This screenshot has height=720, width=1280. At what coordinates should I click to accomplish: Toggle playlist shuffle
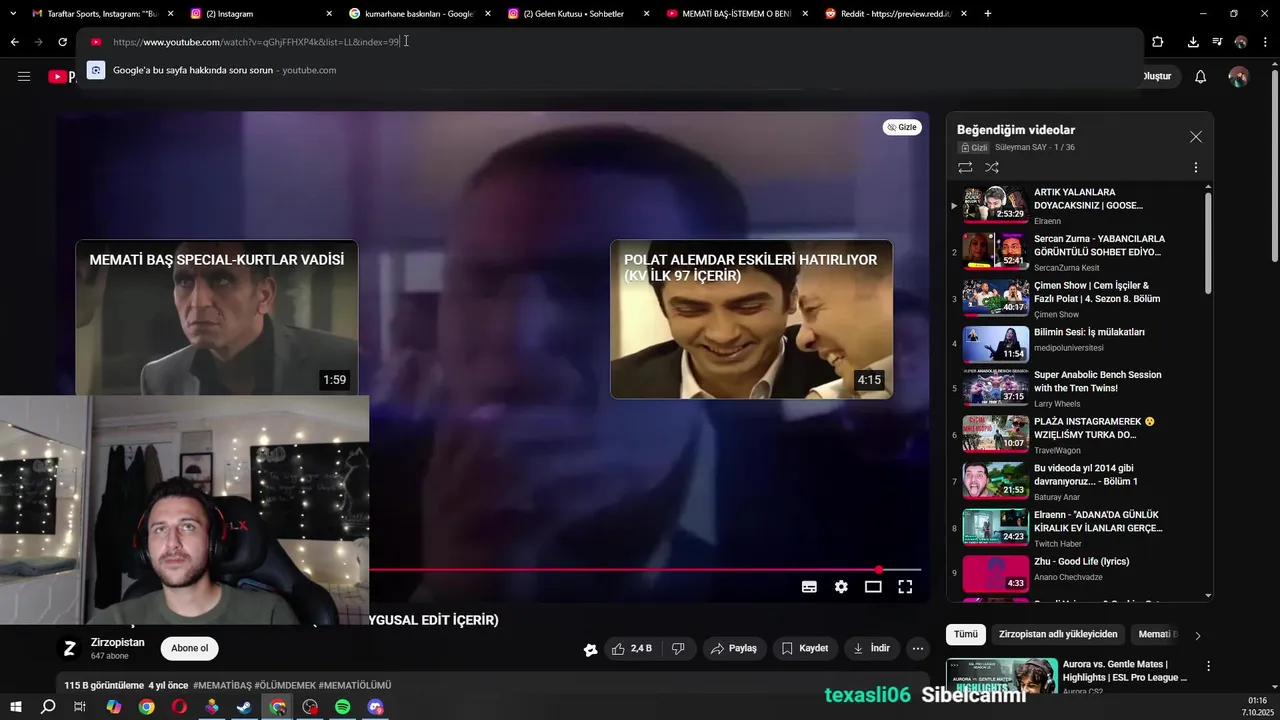tap(992, 168)
